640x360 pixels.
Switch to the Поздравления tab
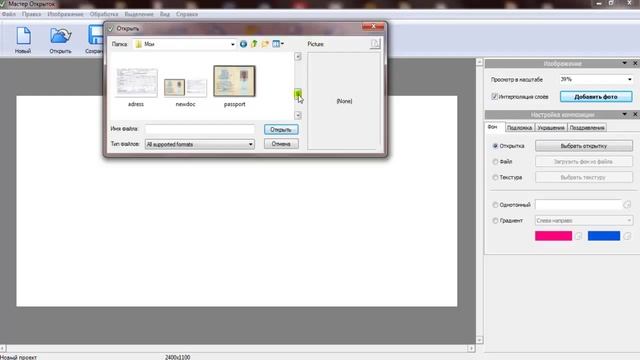pyautogui.click(x=587, y=128)
